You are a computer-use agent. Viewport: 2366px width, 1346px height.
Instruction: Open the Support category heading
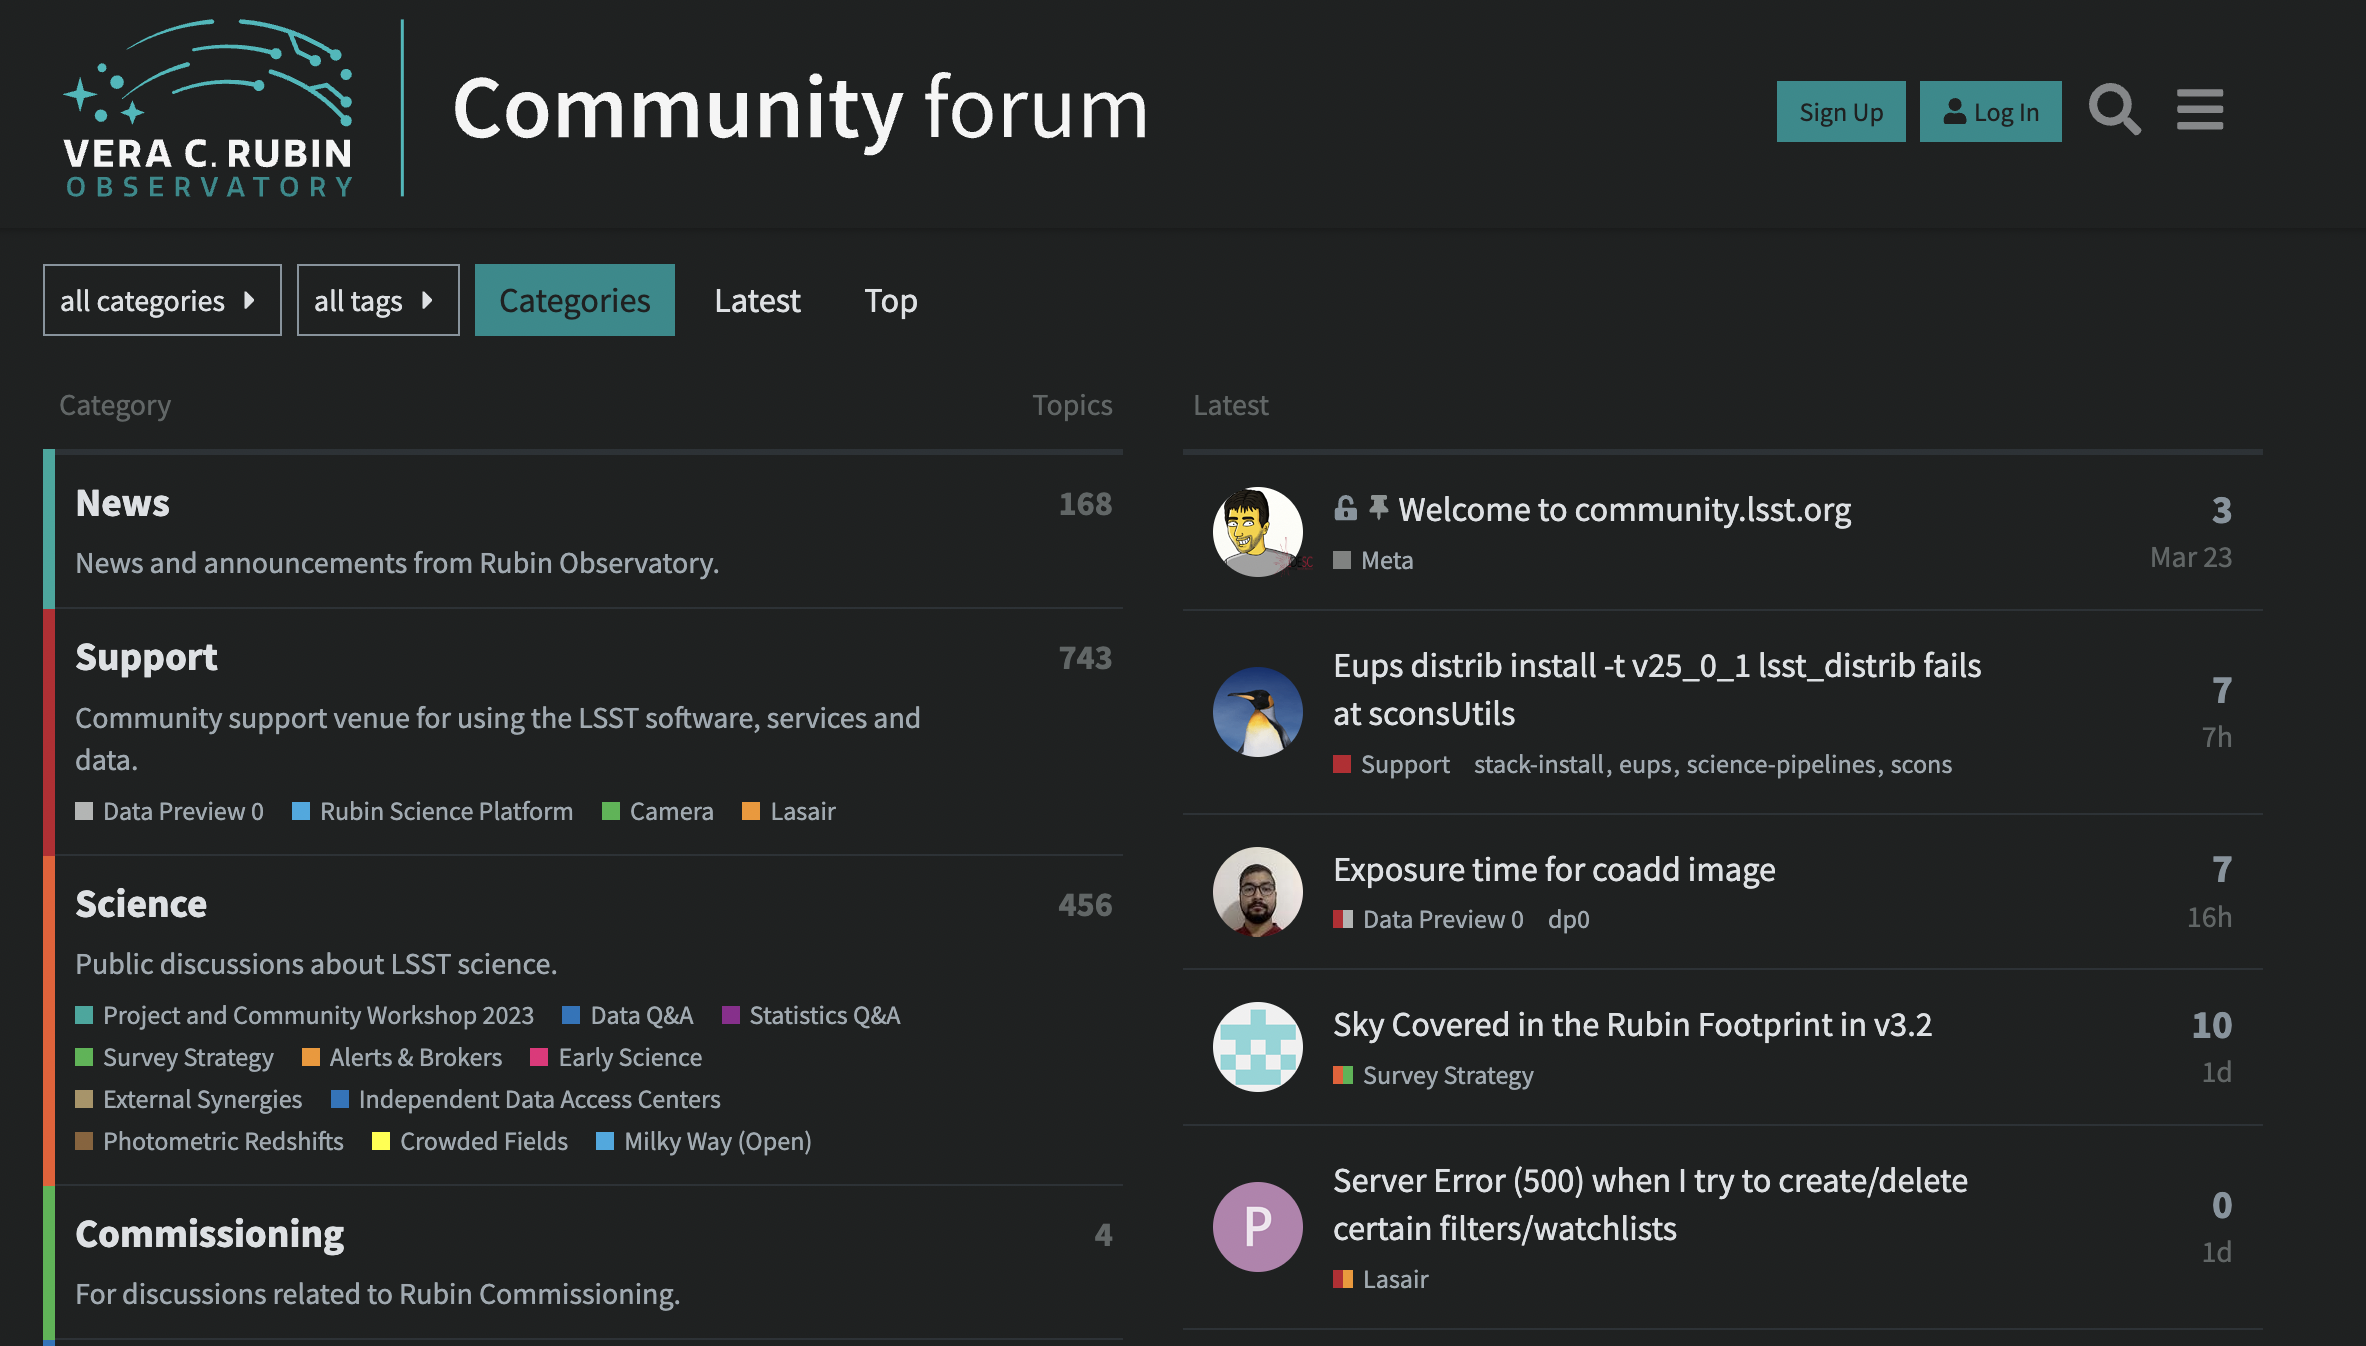146,657
